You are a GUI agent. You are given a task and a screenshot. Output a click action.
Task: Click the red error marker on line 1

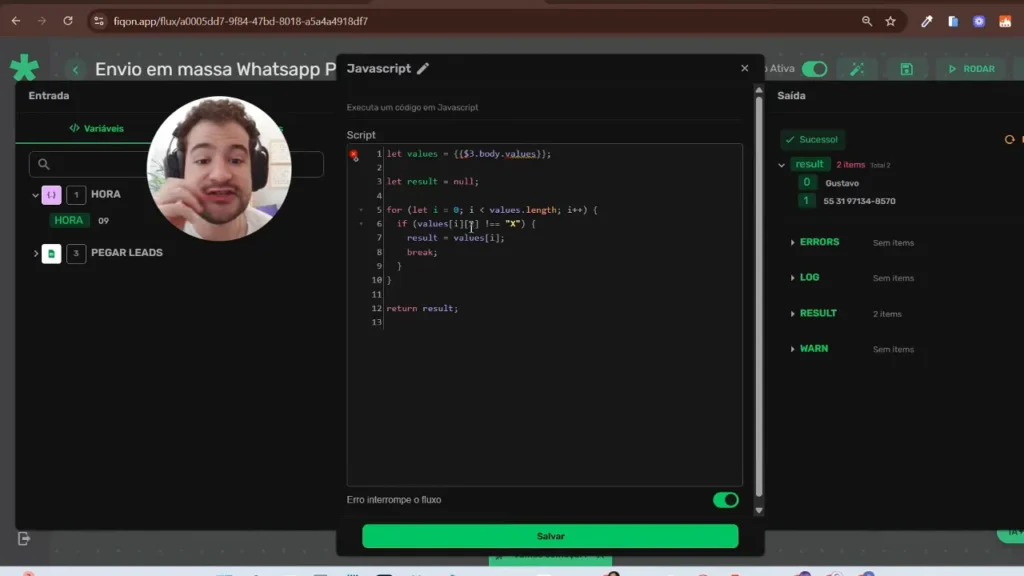pos(354,155)
